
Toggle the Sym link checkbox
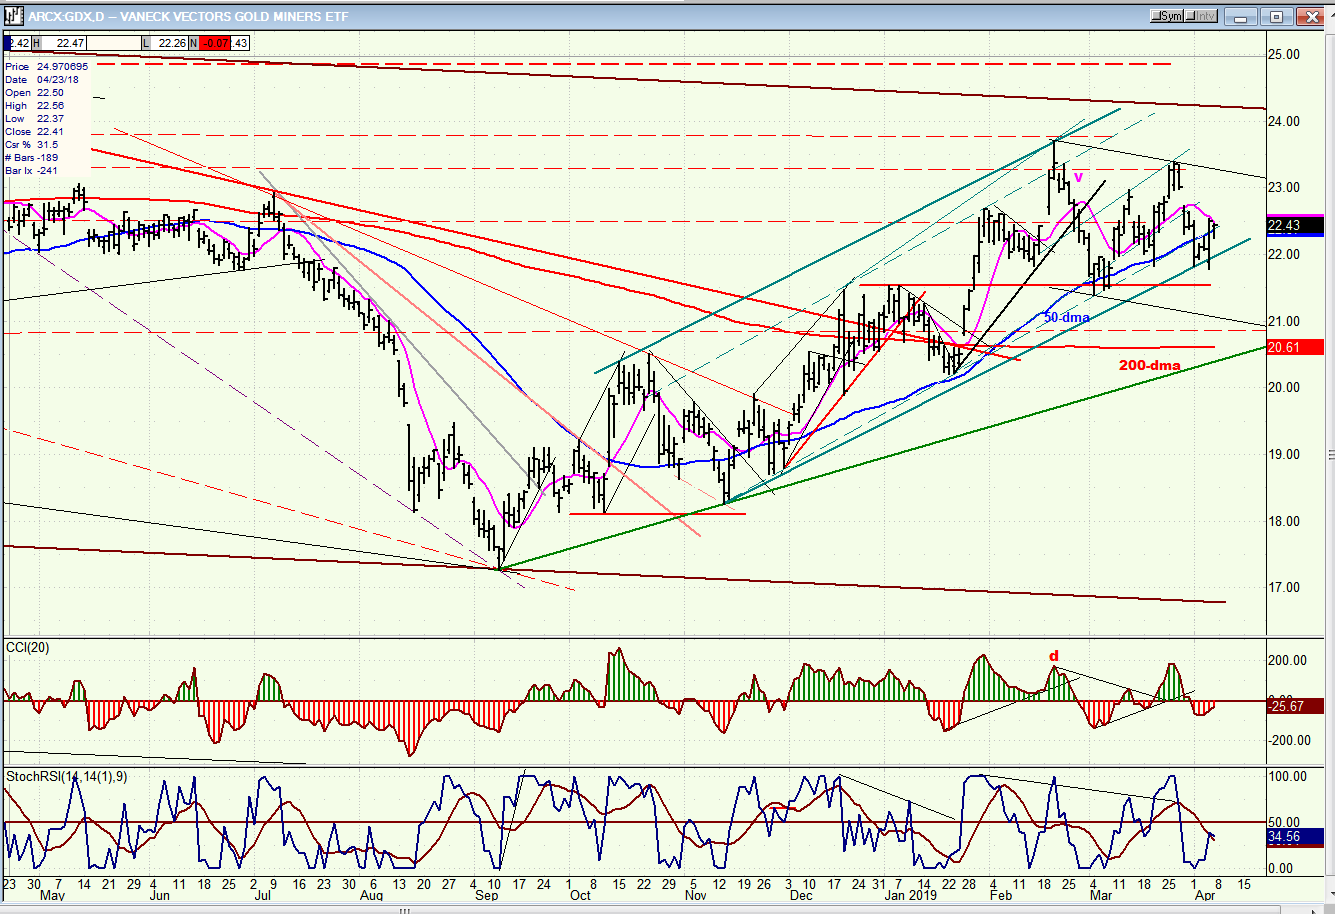[1167, 16]
